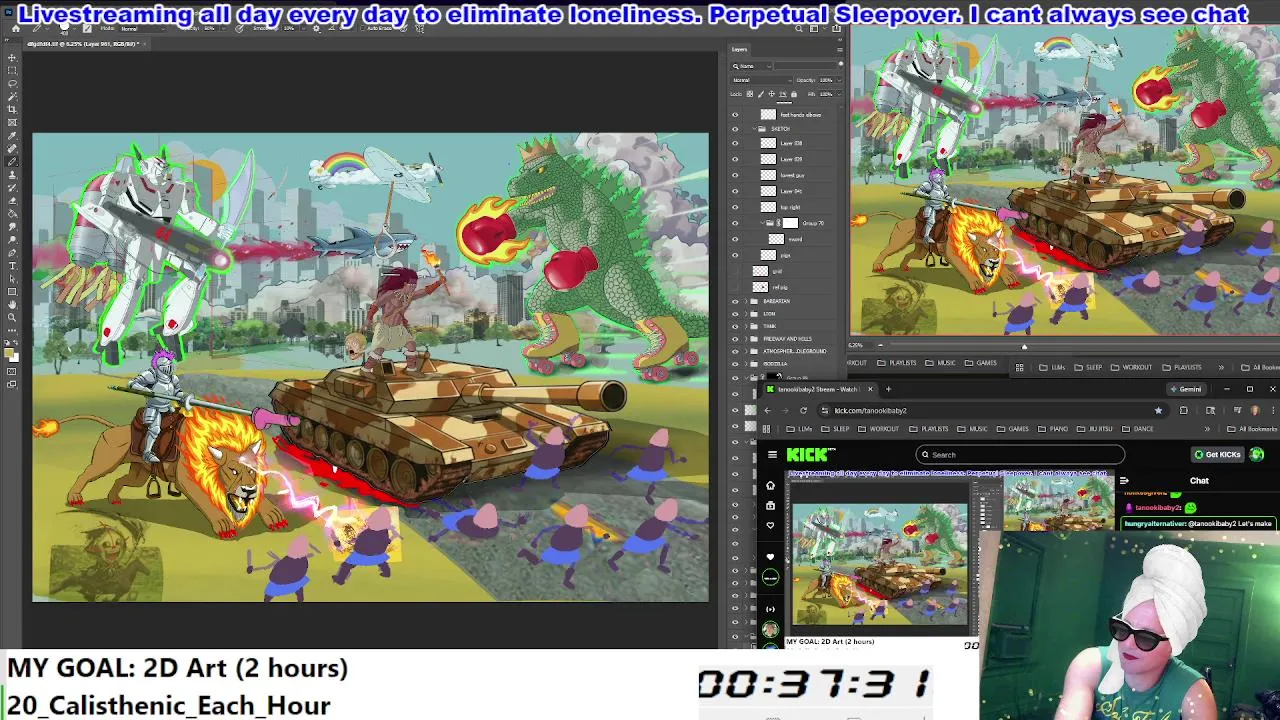Open the Layers panel menu icon
The width and height of the screenshot is (1280, 720).
point(840,50)
